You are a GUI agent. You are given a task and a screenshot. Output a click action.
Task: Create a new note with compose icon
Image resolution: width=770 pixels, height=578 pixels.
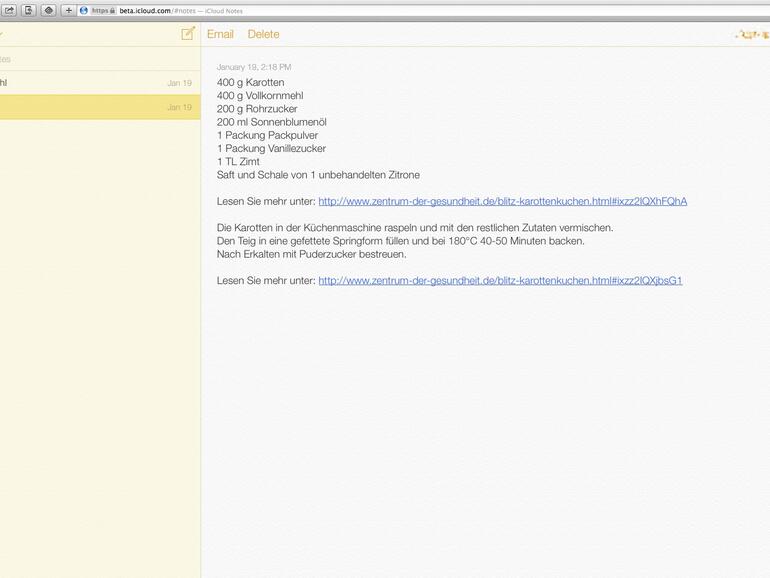[x=188, y=33]
